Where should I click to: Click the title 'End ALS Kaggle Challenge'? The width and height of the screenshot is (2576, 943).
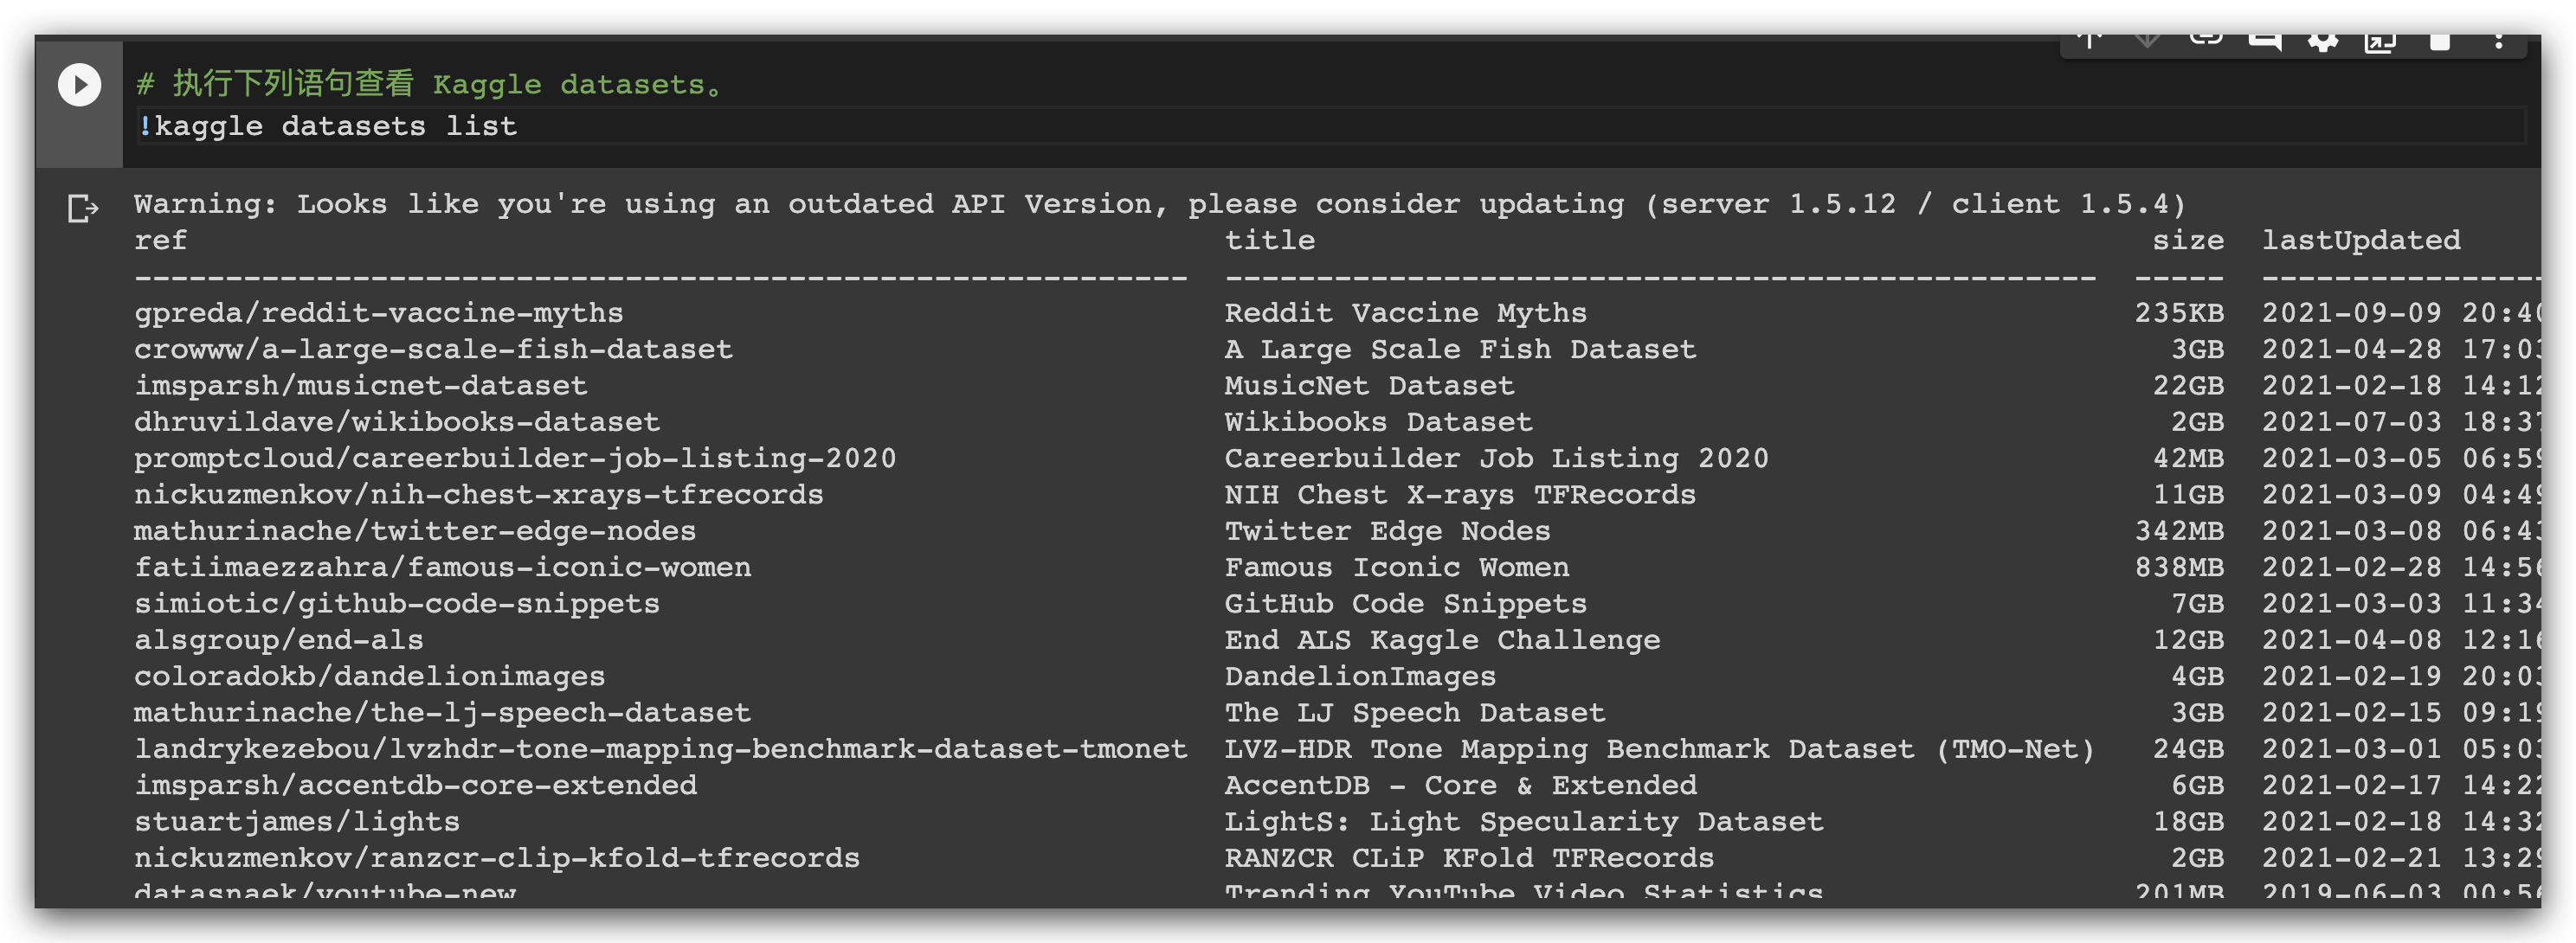pos(1442,640)
